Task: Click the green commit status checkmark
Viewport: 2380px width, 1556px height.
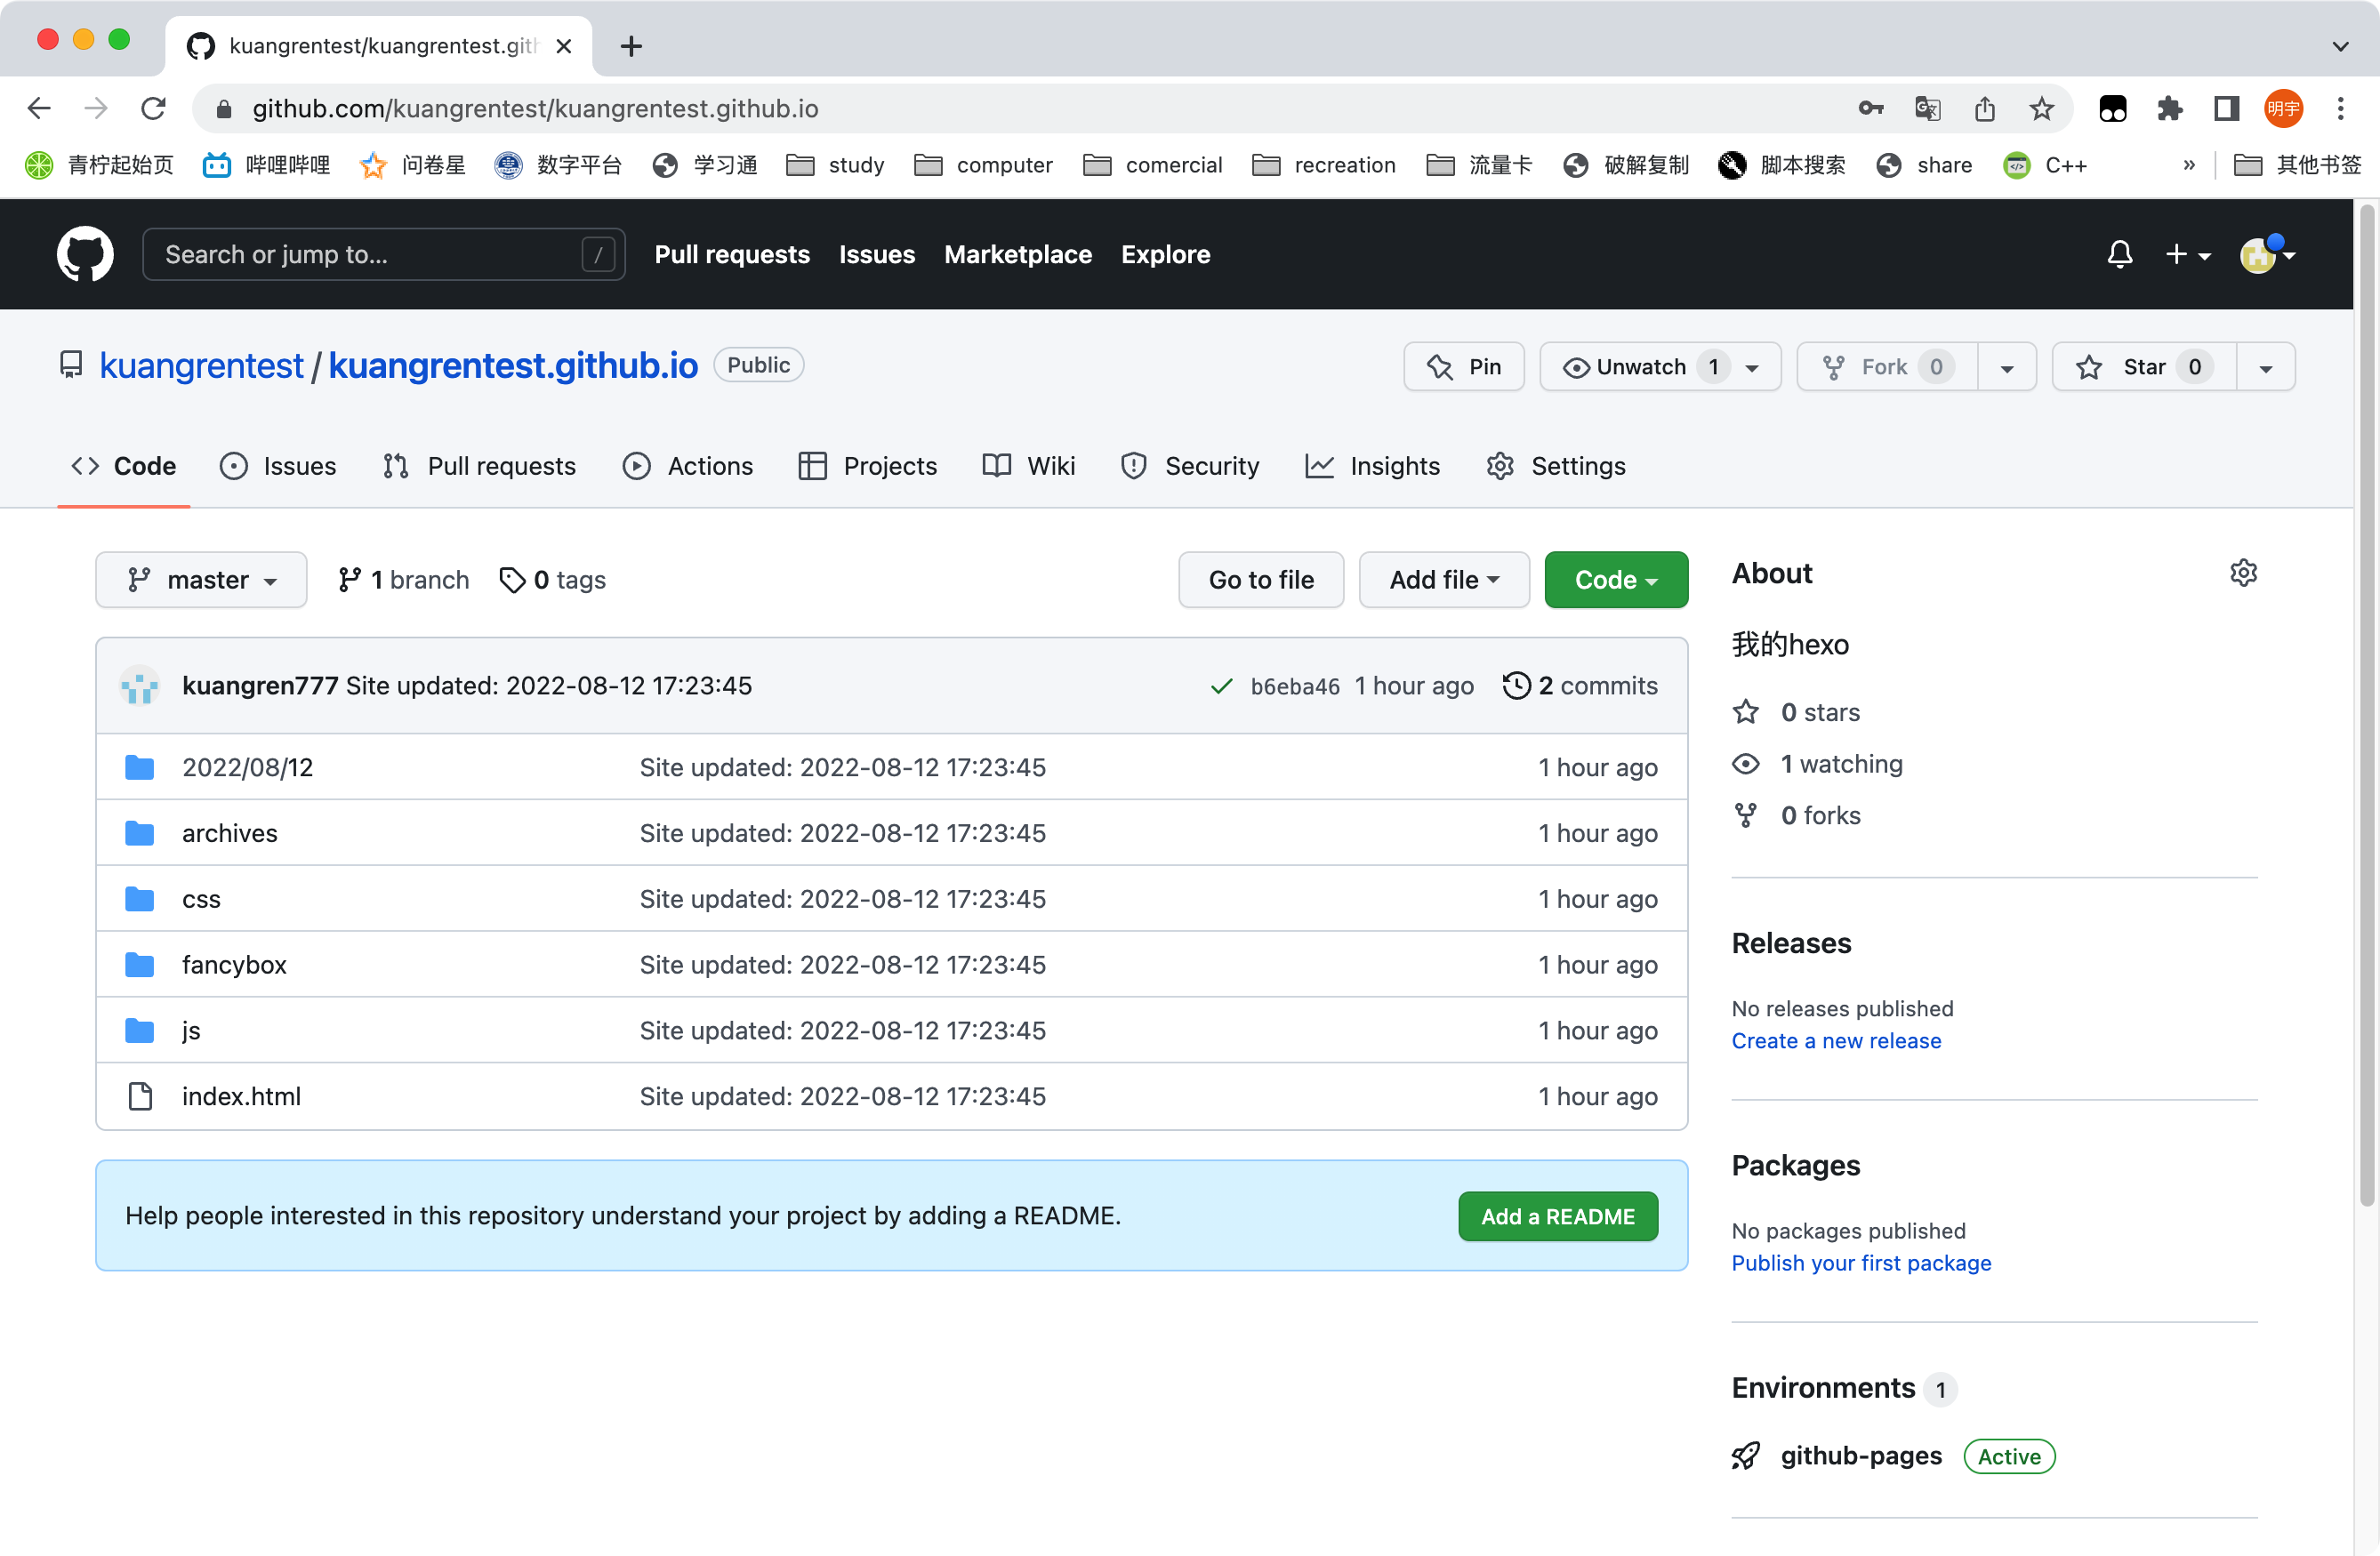Action: point(1220,686)
